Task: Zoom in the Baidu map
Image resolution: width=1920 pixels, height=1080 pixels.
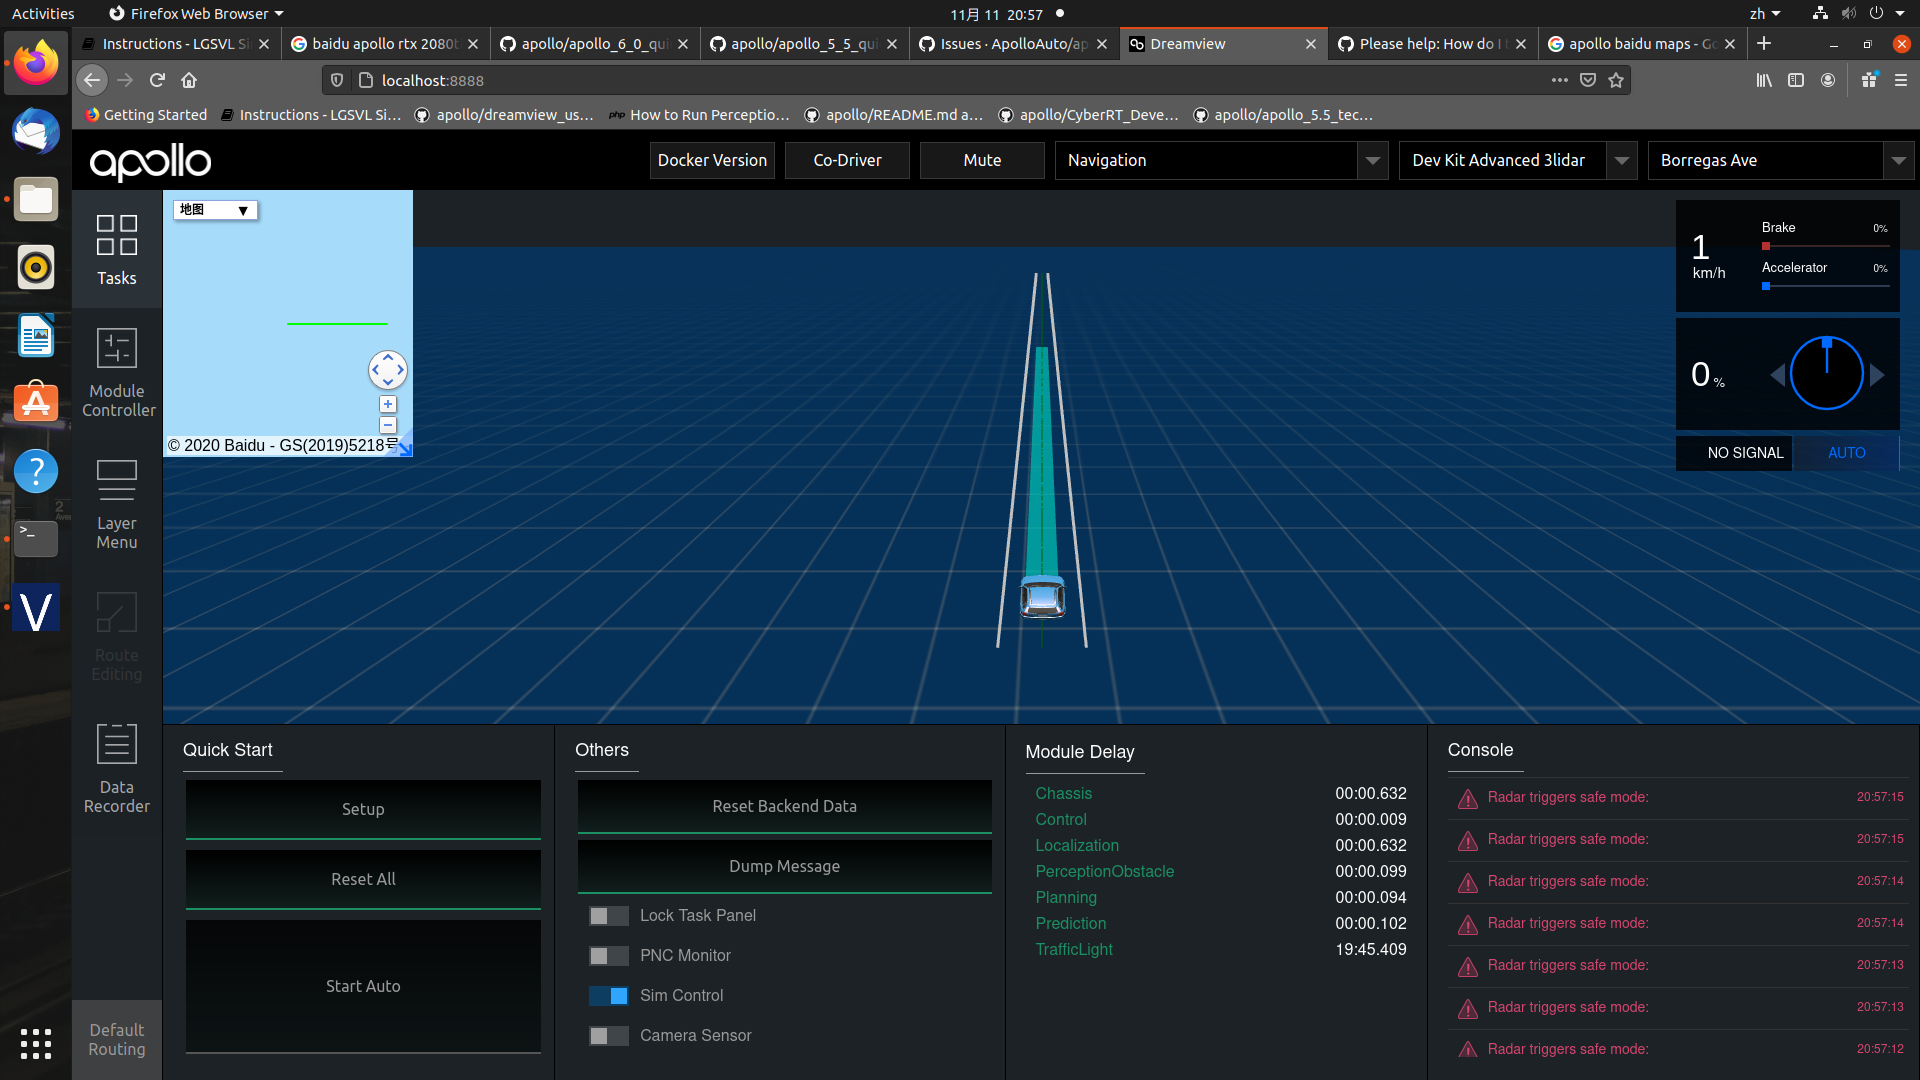Action: (x=388, y=405)
